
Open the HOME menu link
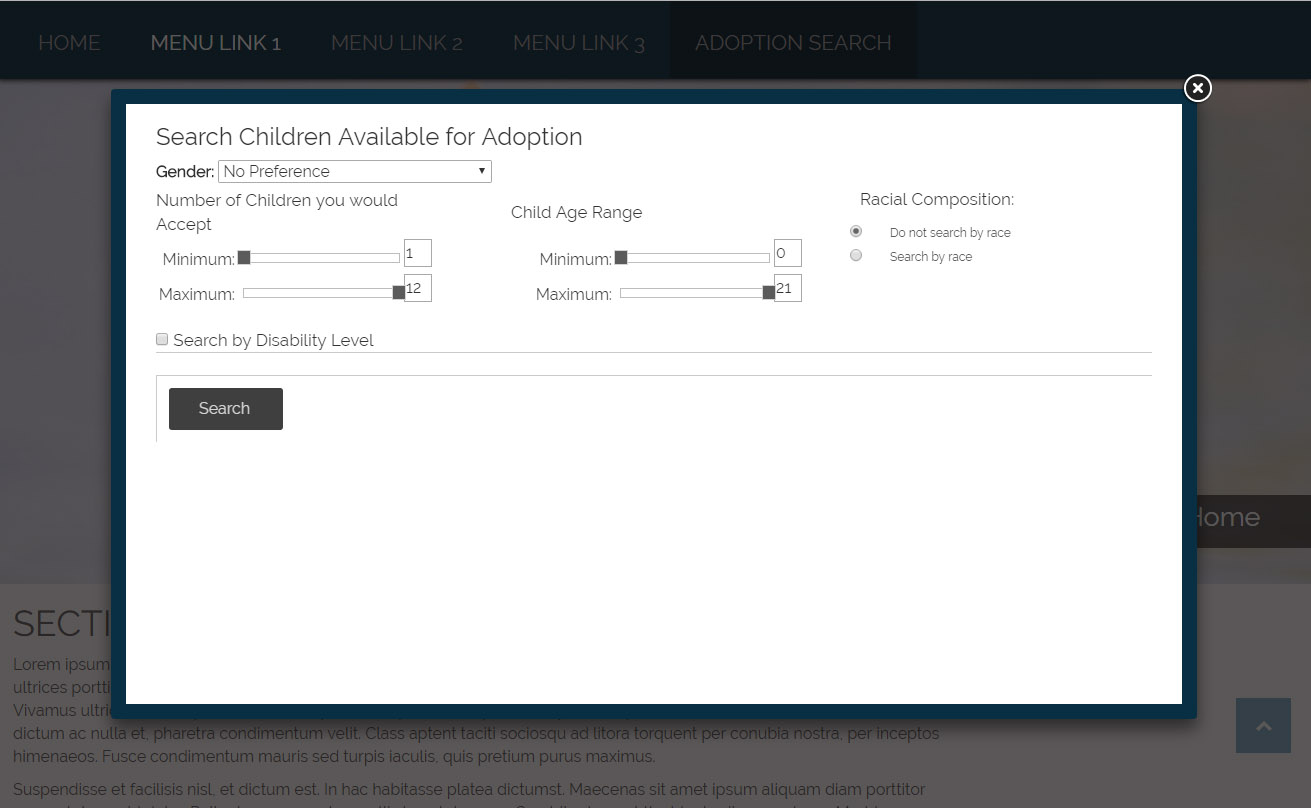coord(69,43)
